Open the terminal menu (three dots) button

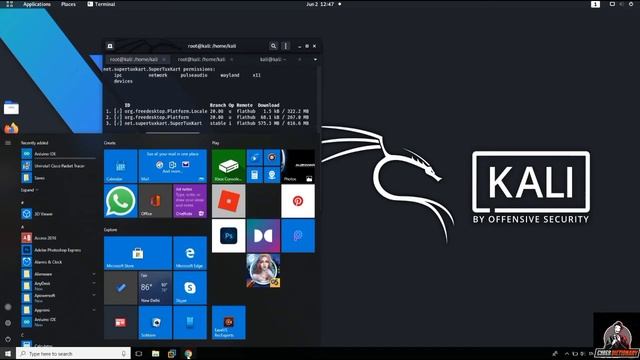click(x=286, y=46)
